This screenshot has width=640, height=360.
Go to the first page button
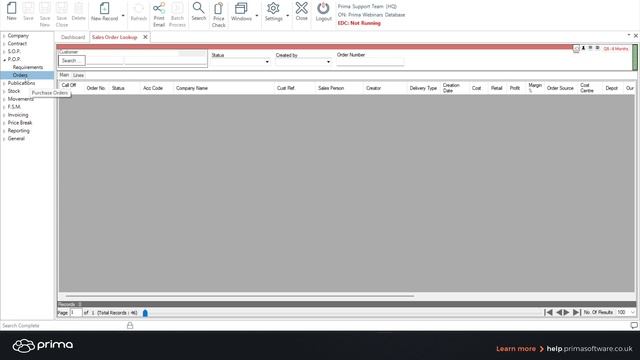tap(549, 312)
